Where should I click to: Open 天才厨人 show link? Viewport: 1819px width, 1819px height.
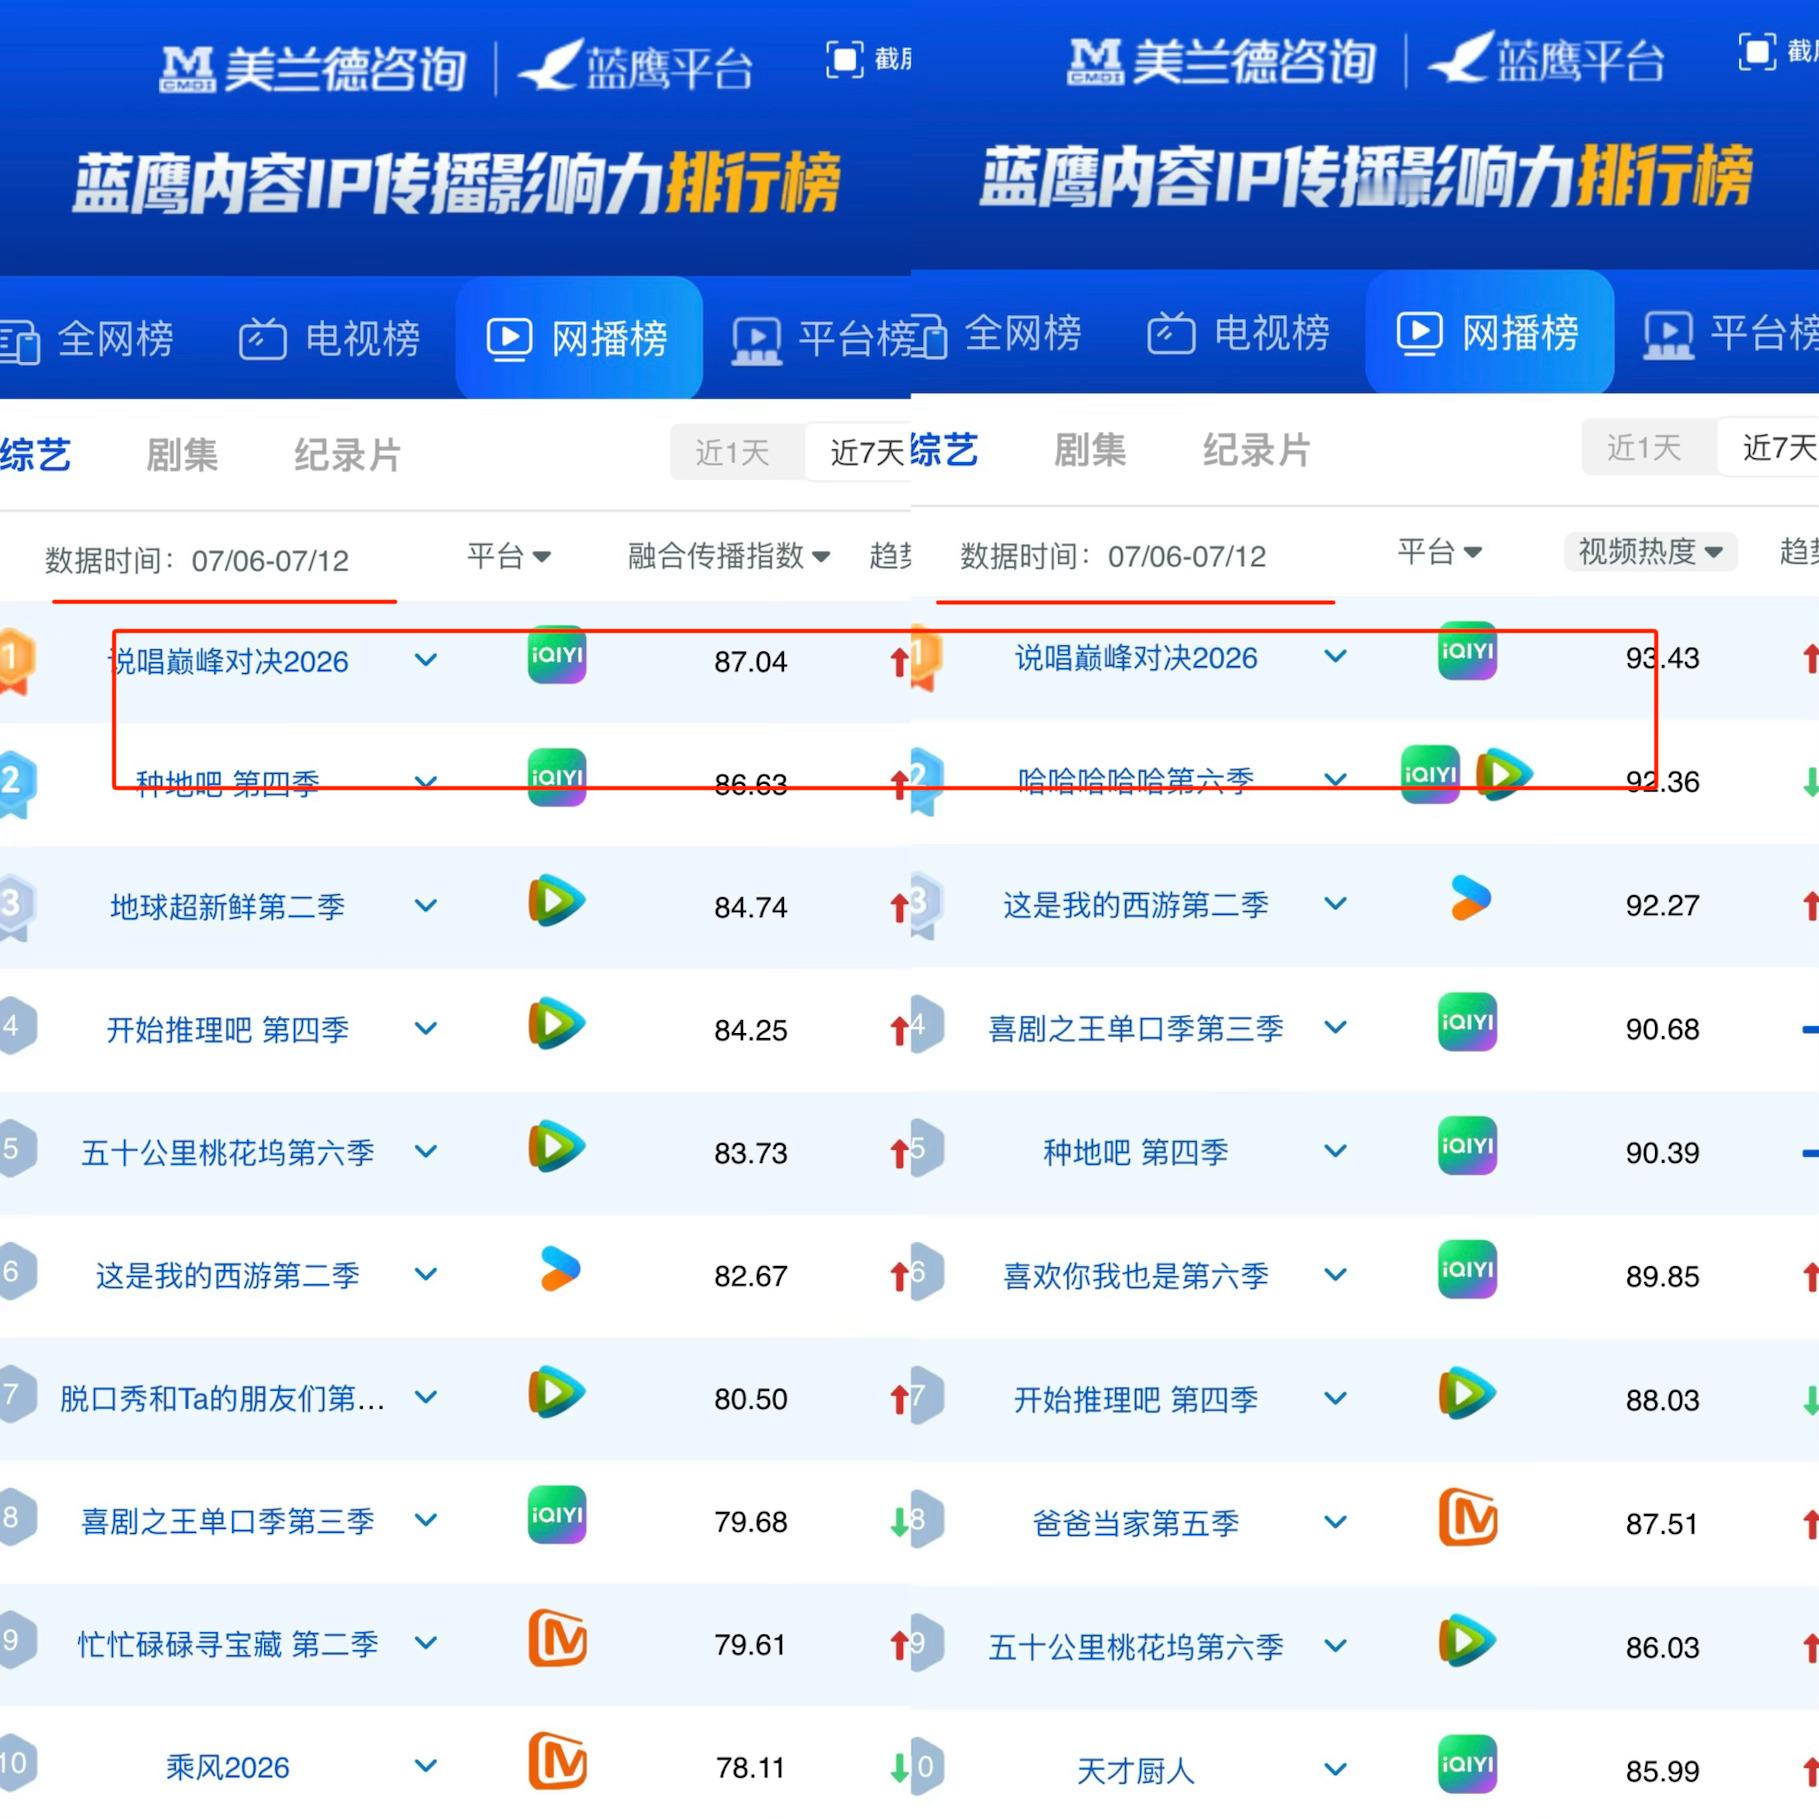coord(1136,1771)
